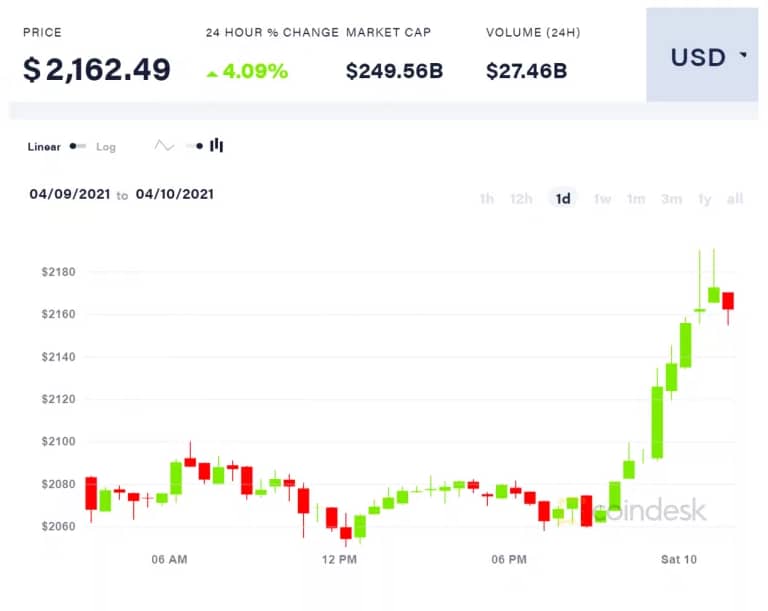Open end date 04/10/2021 picker

[x=174, y=194]
